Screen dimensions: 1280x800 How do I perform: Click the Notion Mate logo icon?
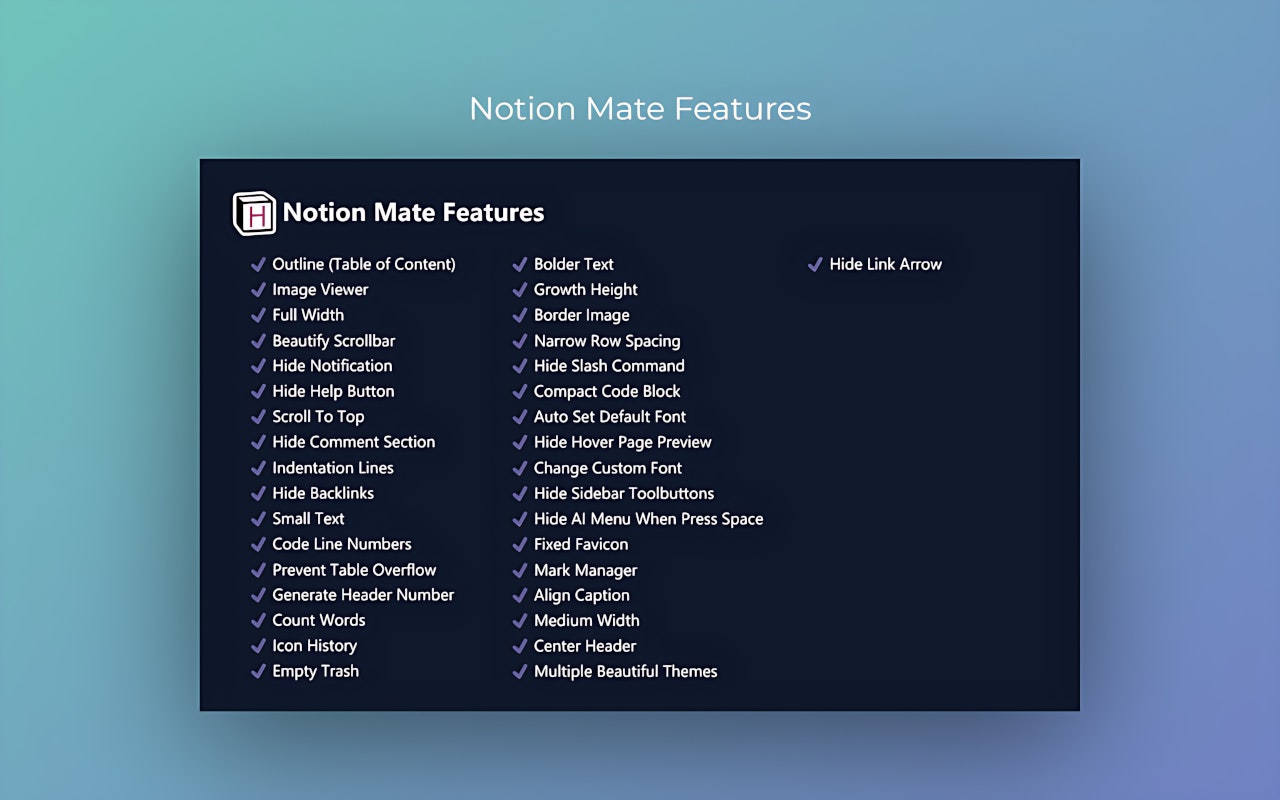pyautogui.click(x=252, y=212)
